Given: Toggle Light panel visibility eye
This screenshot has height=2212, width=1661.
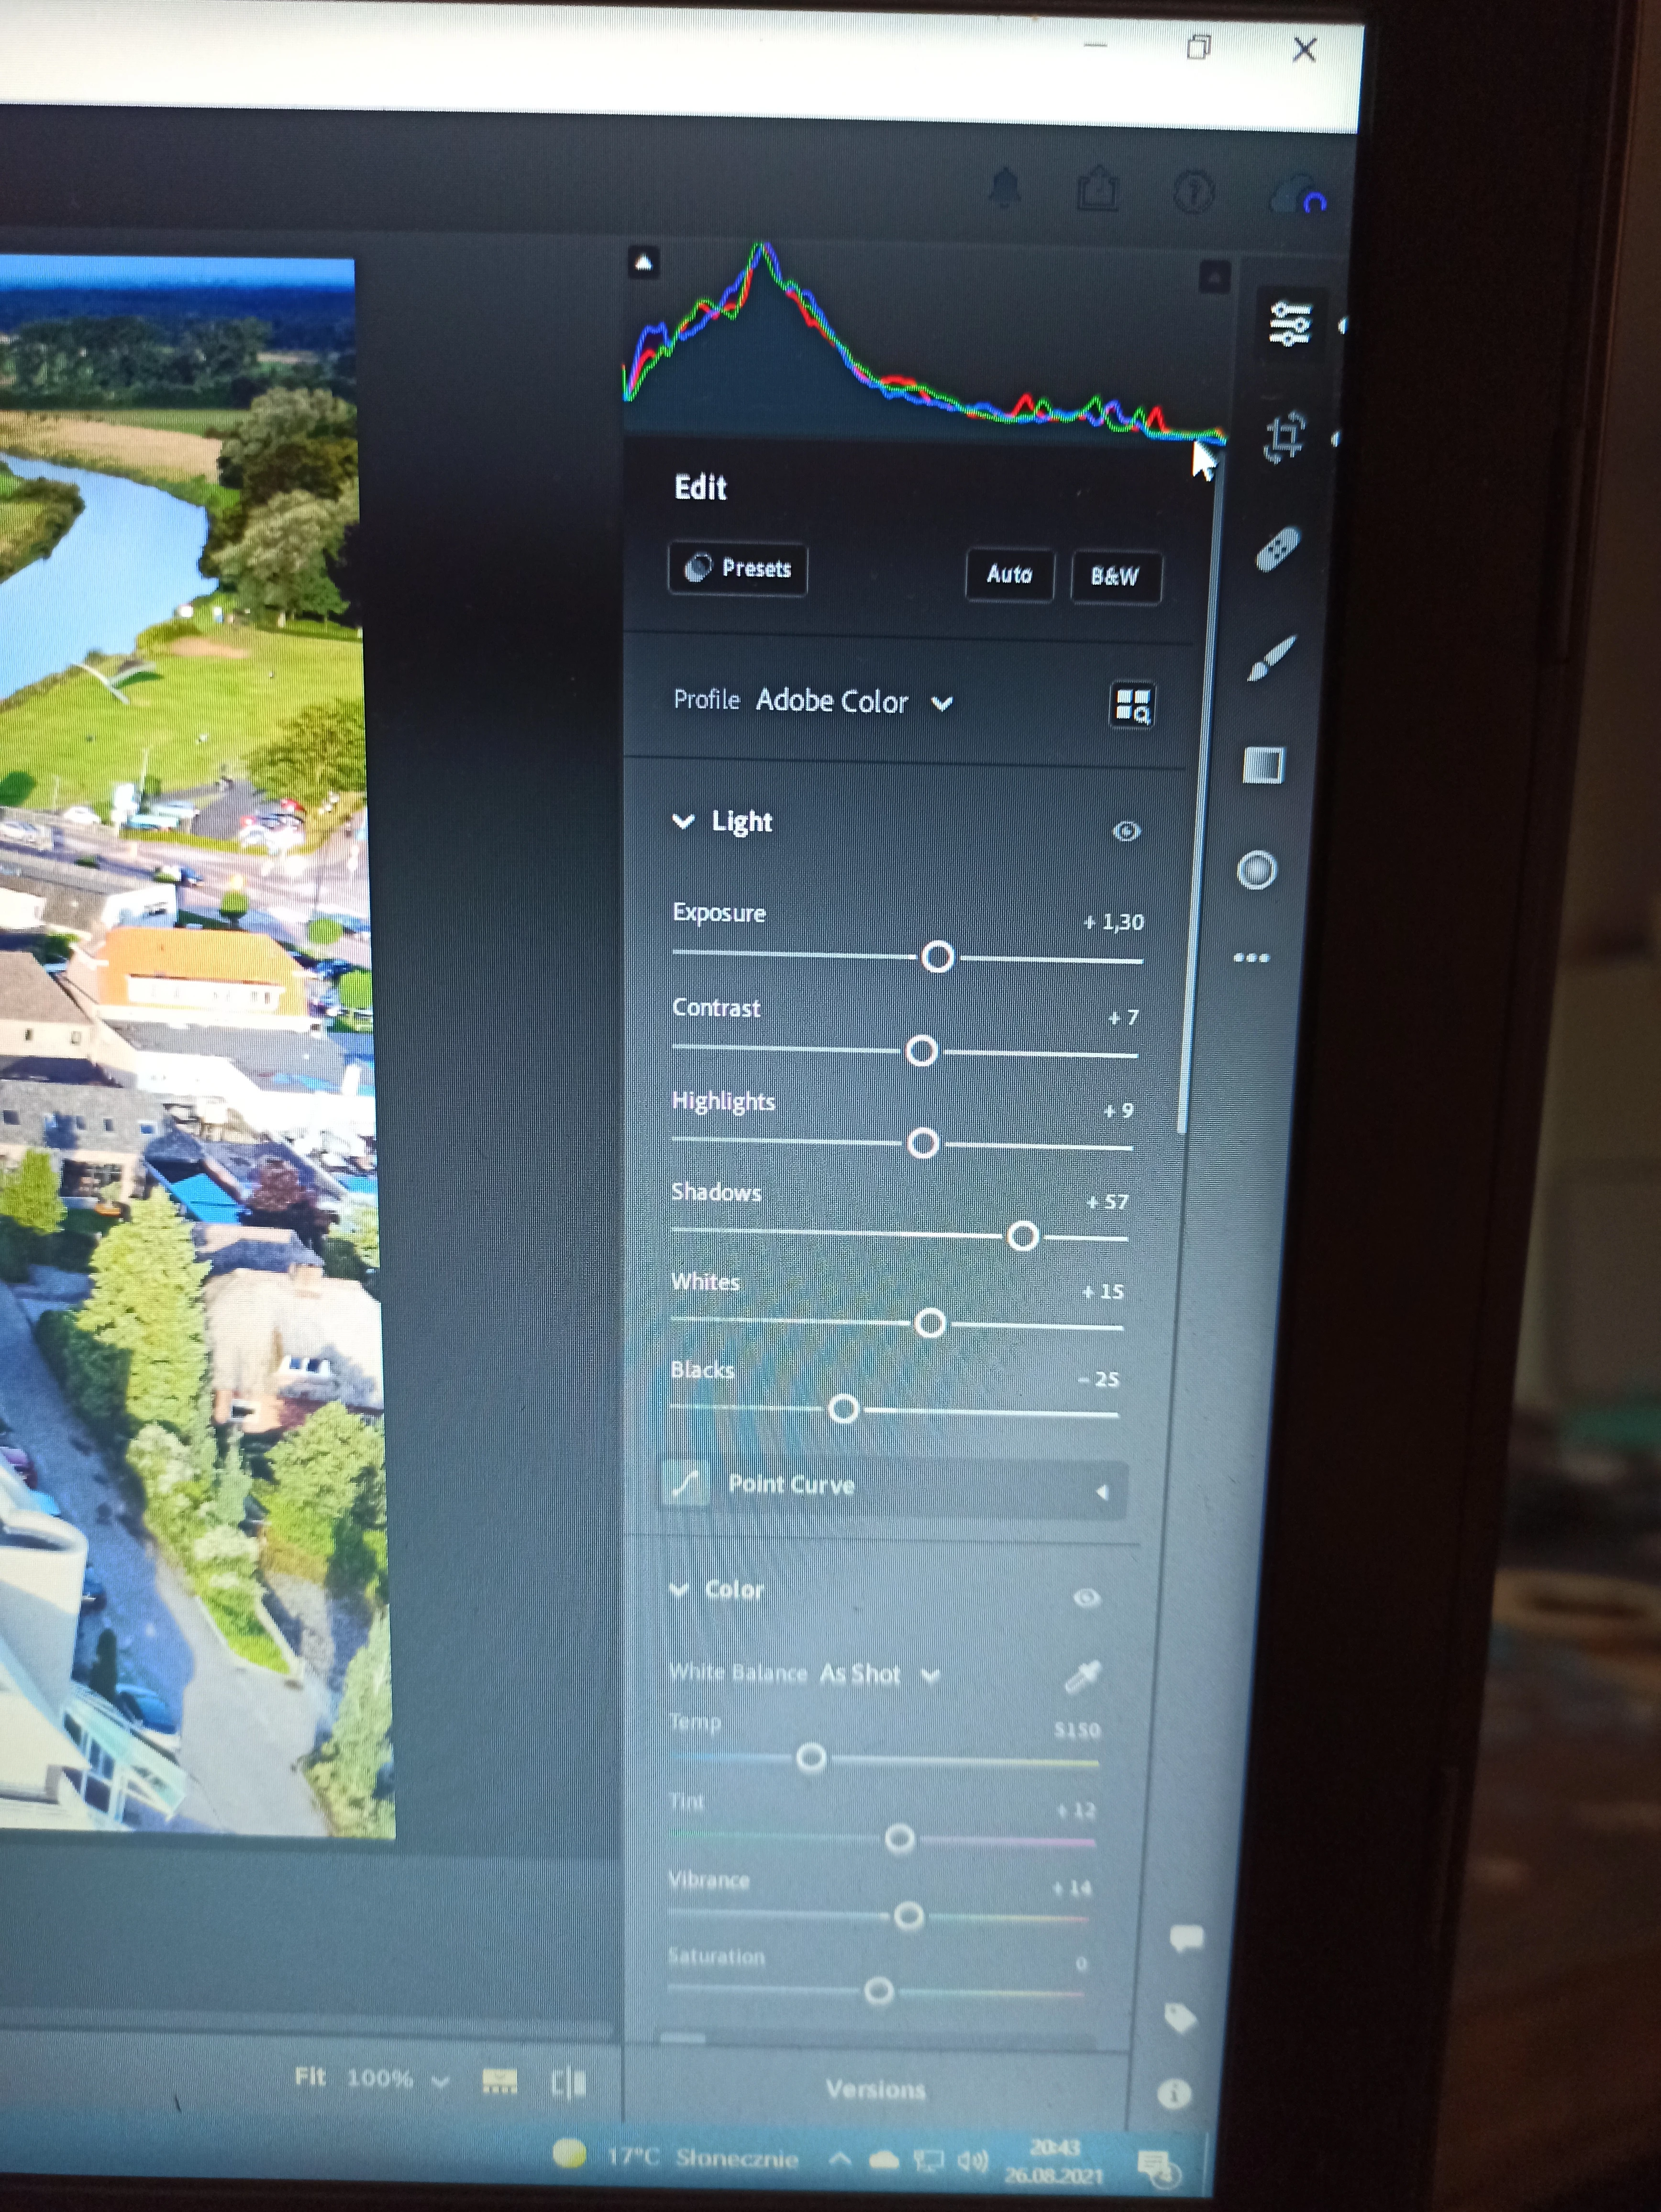Looking at the screenshot, I should click(1126, 831).
